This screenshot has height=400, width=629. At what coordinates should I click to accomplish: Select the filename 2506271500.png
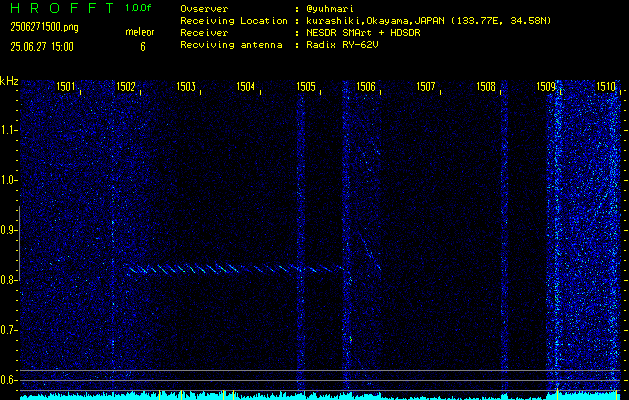45,27
